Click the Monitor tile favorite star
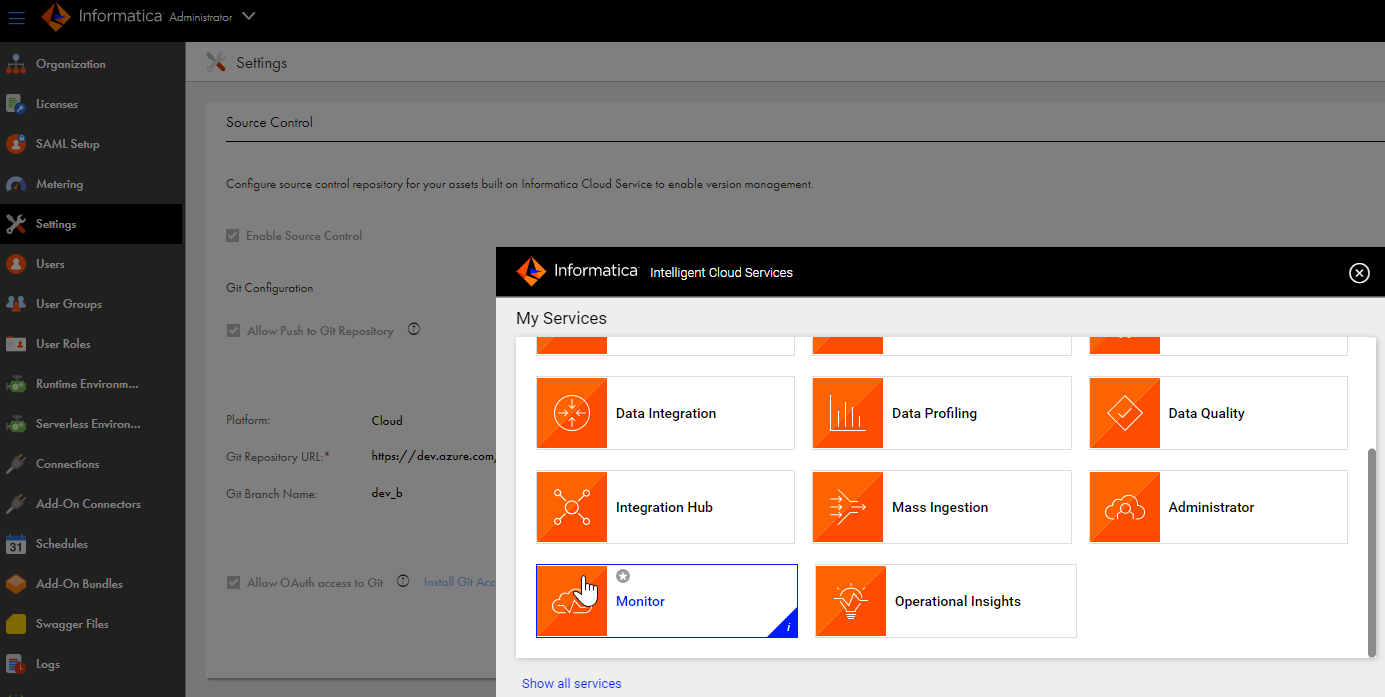 pos(623,576)
